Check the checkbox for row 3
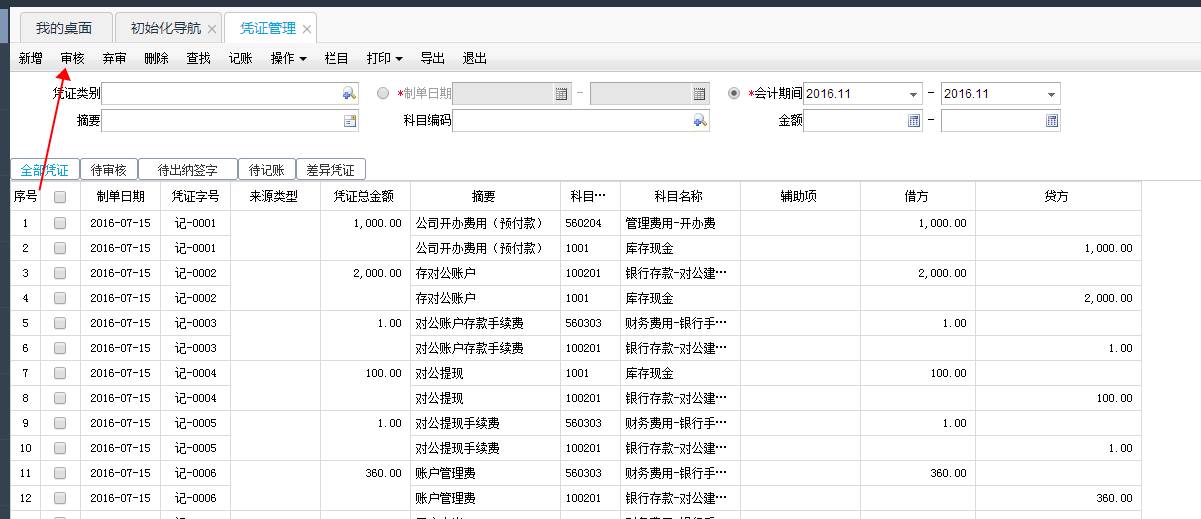The image size is (1201, 519). [x=60, y=273]
